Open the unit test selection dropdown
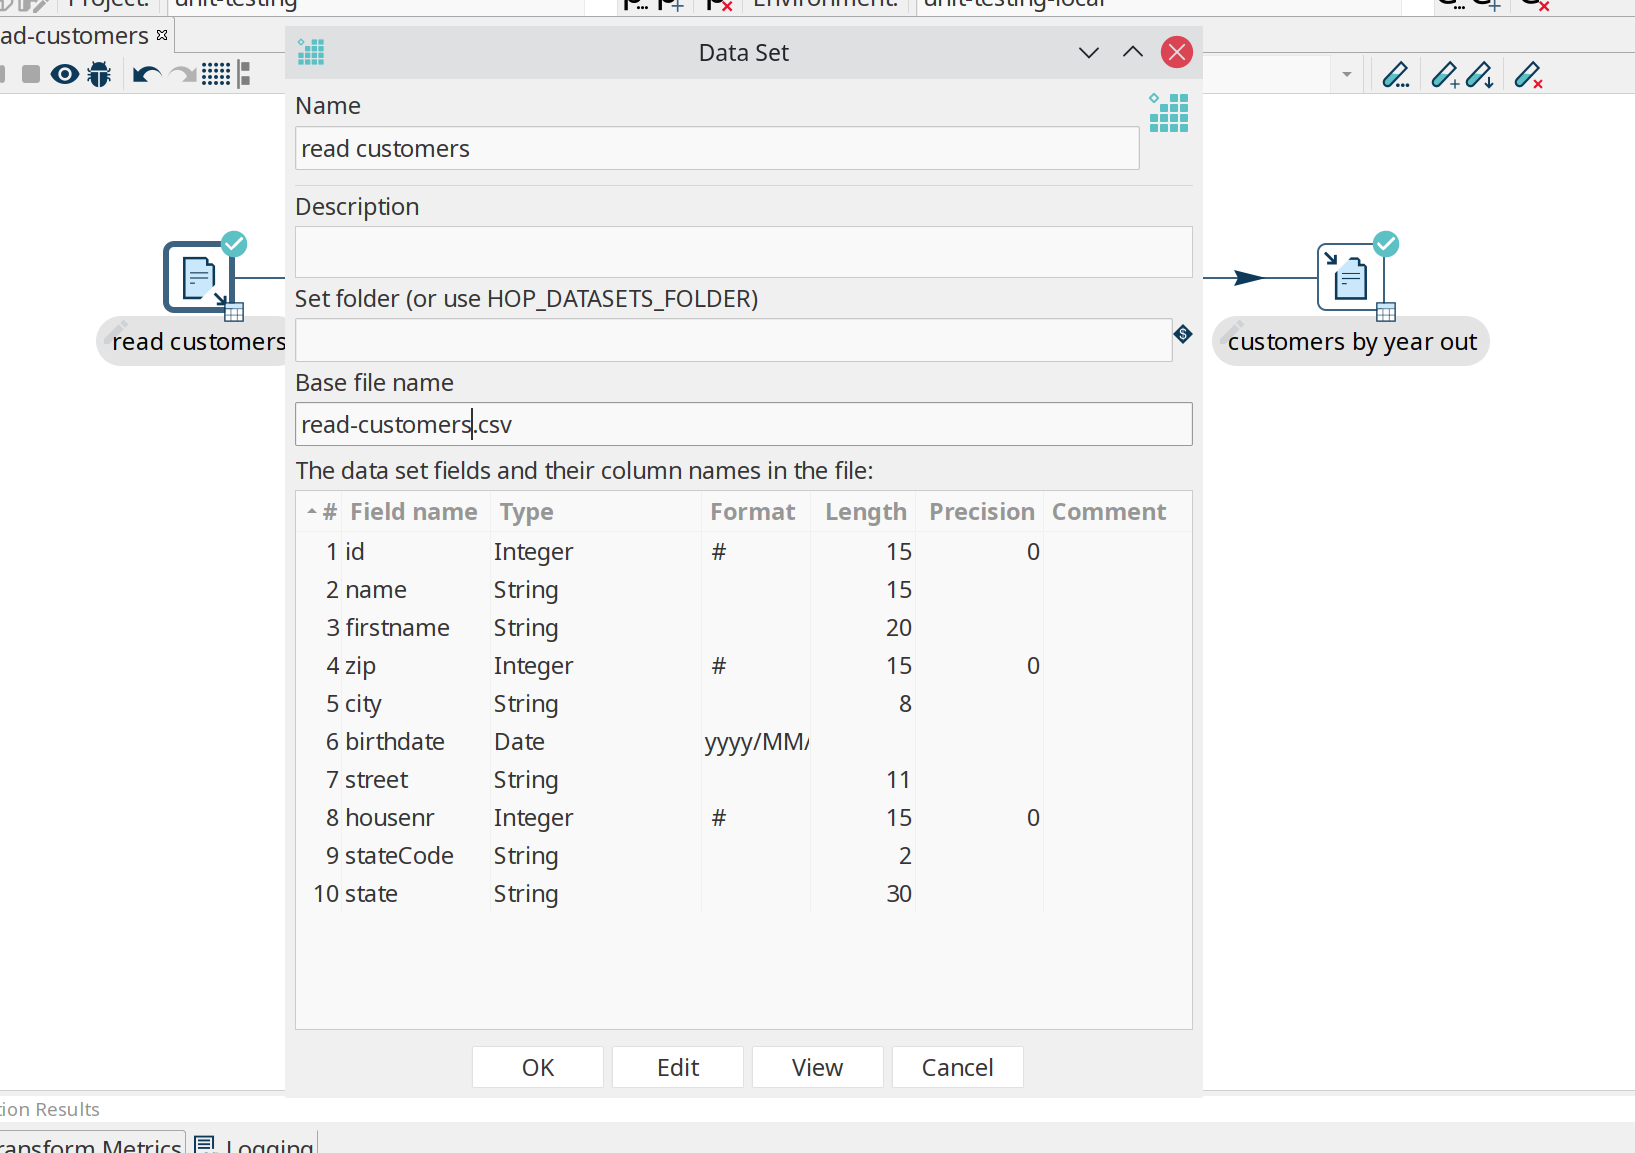This screenshot has height=1153, width=1635. pyautogui.click(x=1346, y=75)
